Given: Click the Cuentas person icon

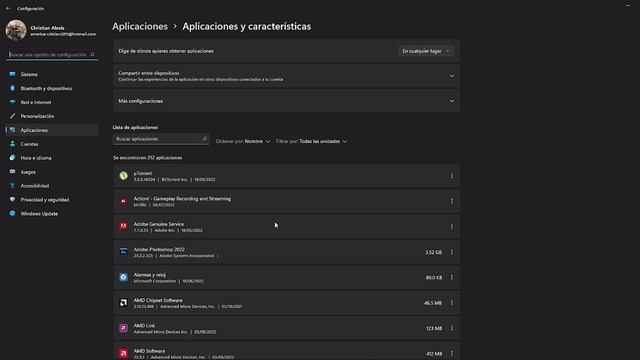Looking at the screenshot, I should click(12, 144).
